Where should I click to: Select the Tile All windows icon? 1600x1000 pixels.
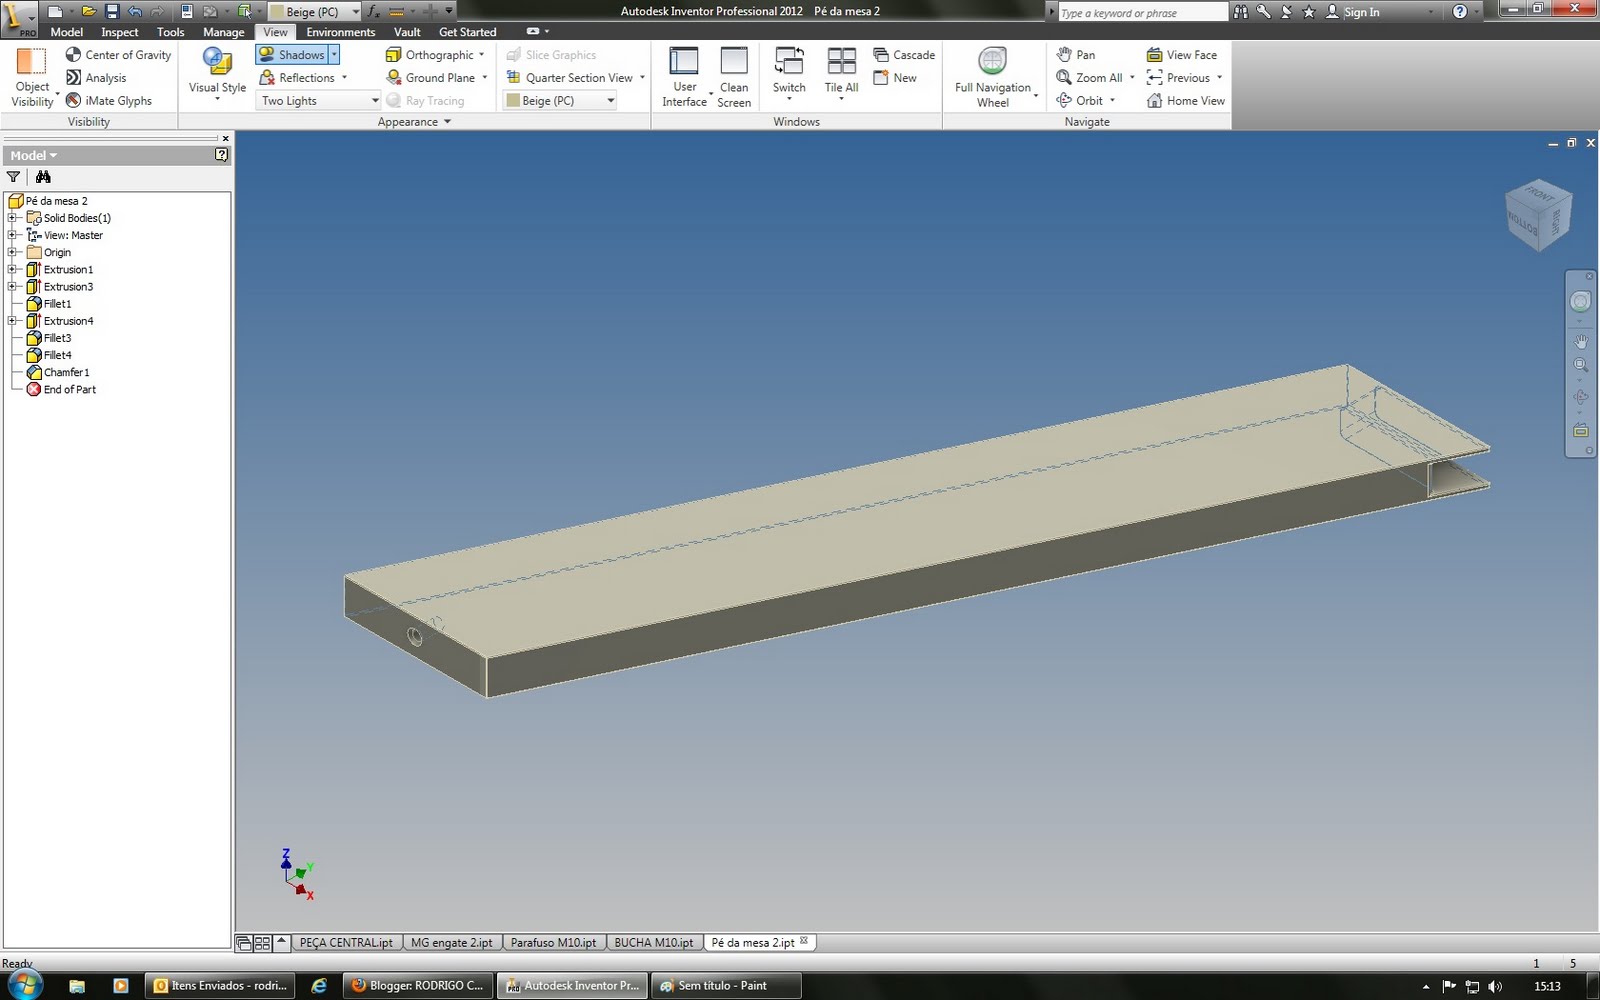tap(840, 70)
